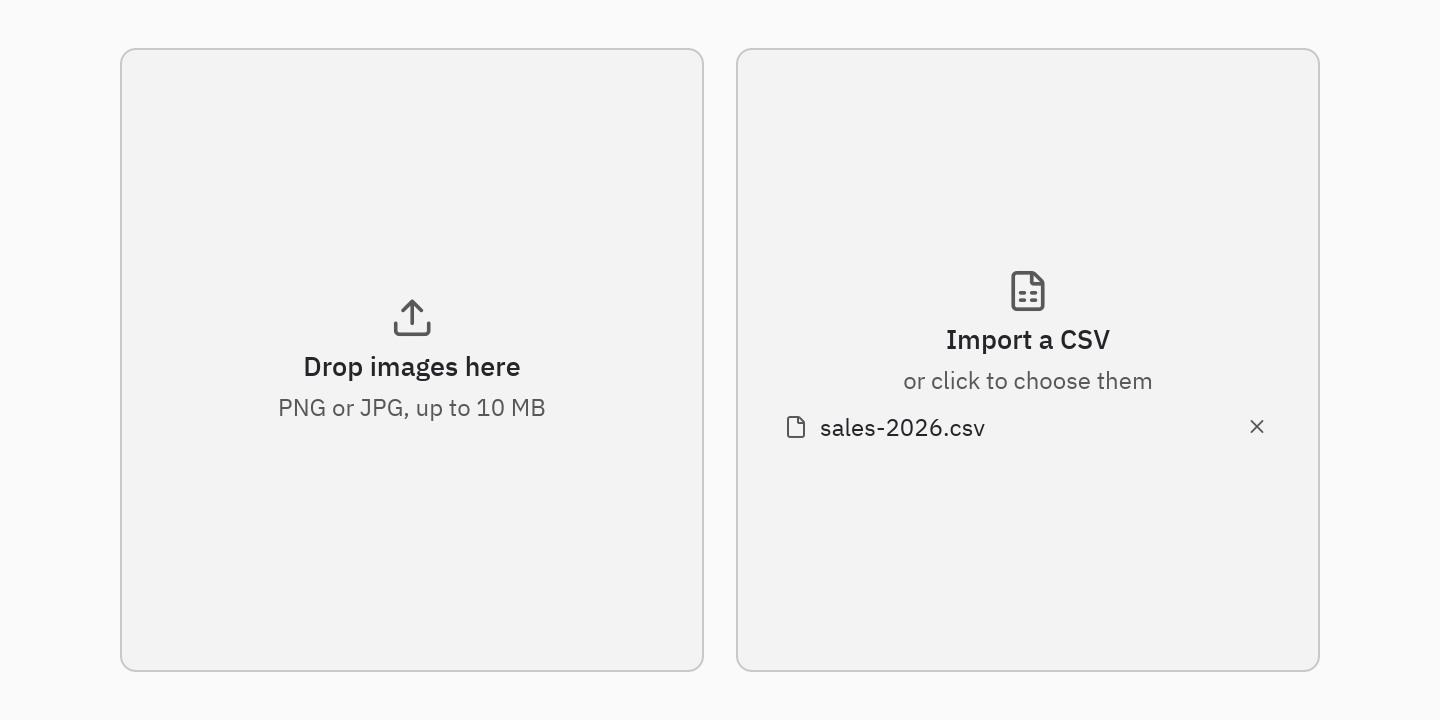Click the "Drop images here" heading
The width and height of the screenshot is (1440, 720).
point(412,367)
